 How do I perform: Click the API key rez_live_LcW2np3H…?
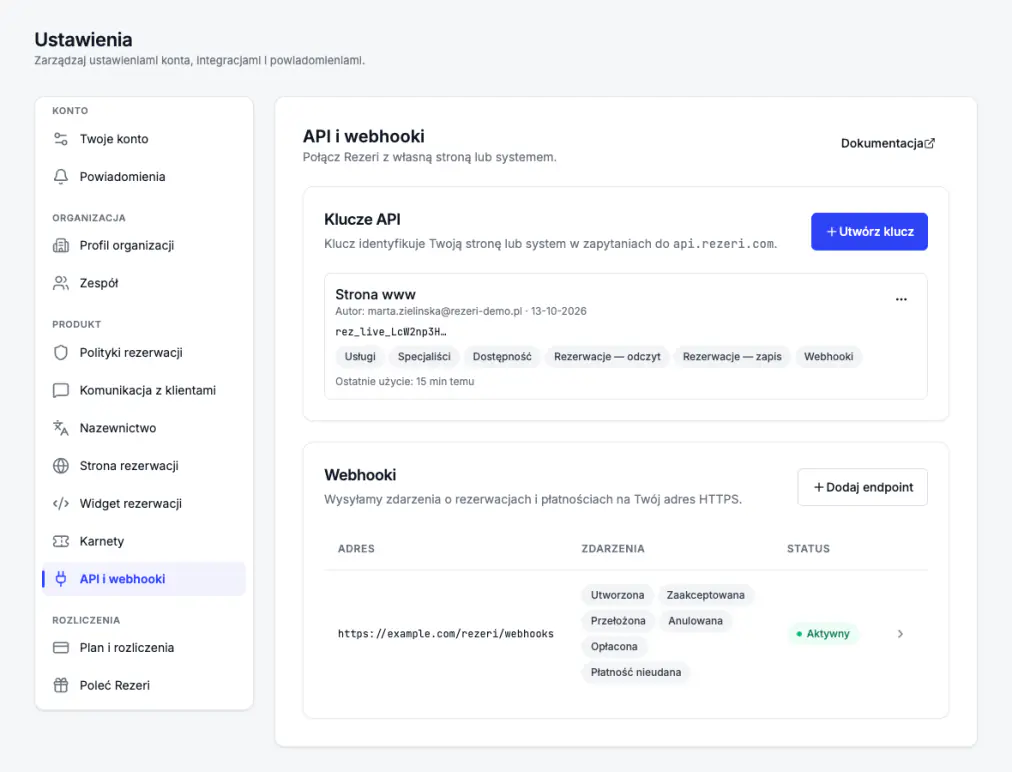[390, 332]
